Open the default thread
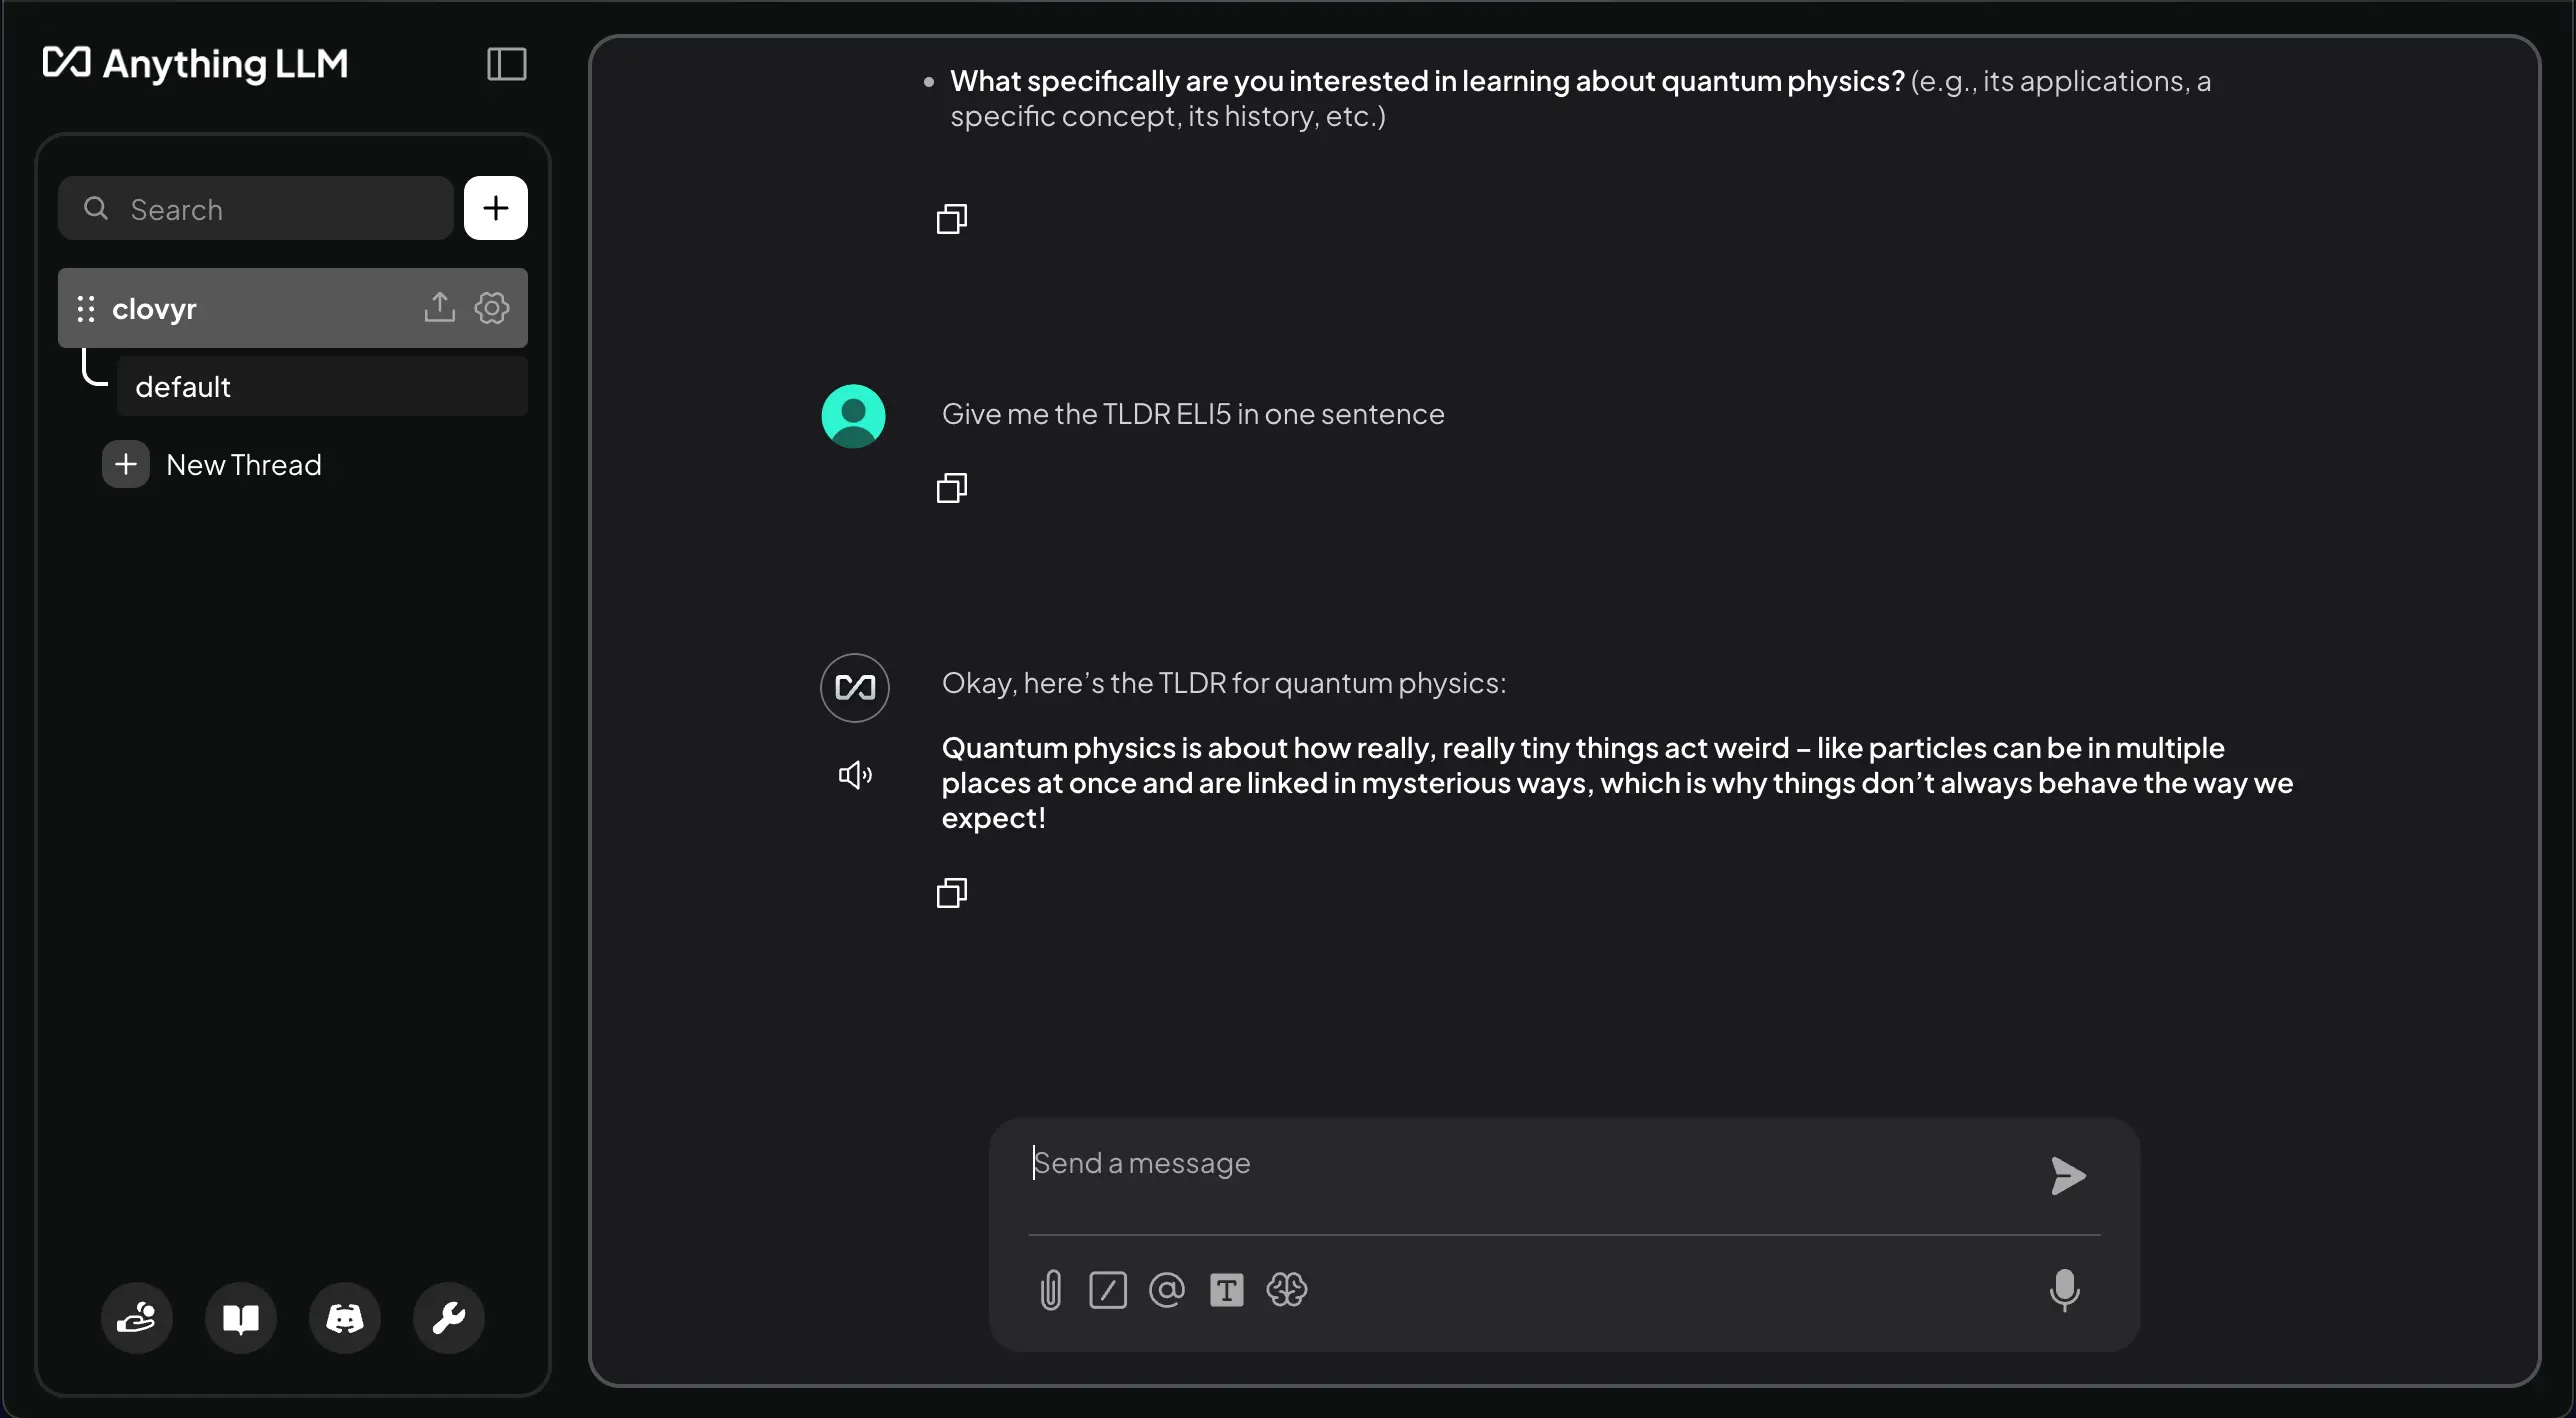2576x1418 pixels. click(320, 387)
